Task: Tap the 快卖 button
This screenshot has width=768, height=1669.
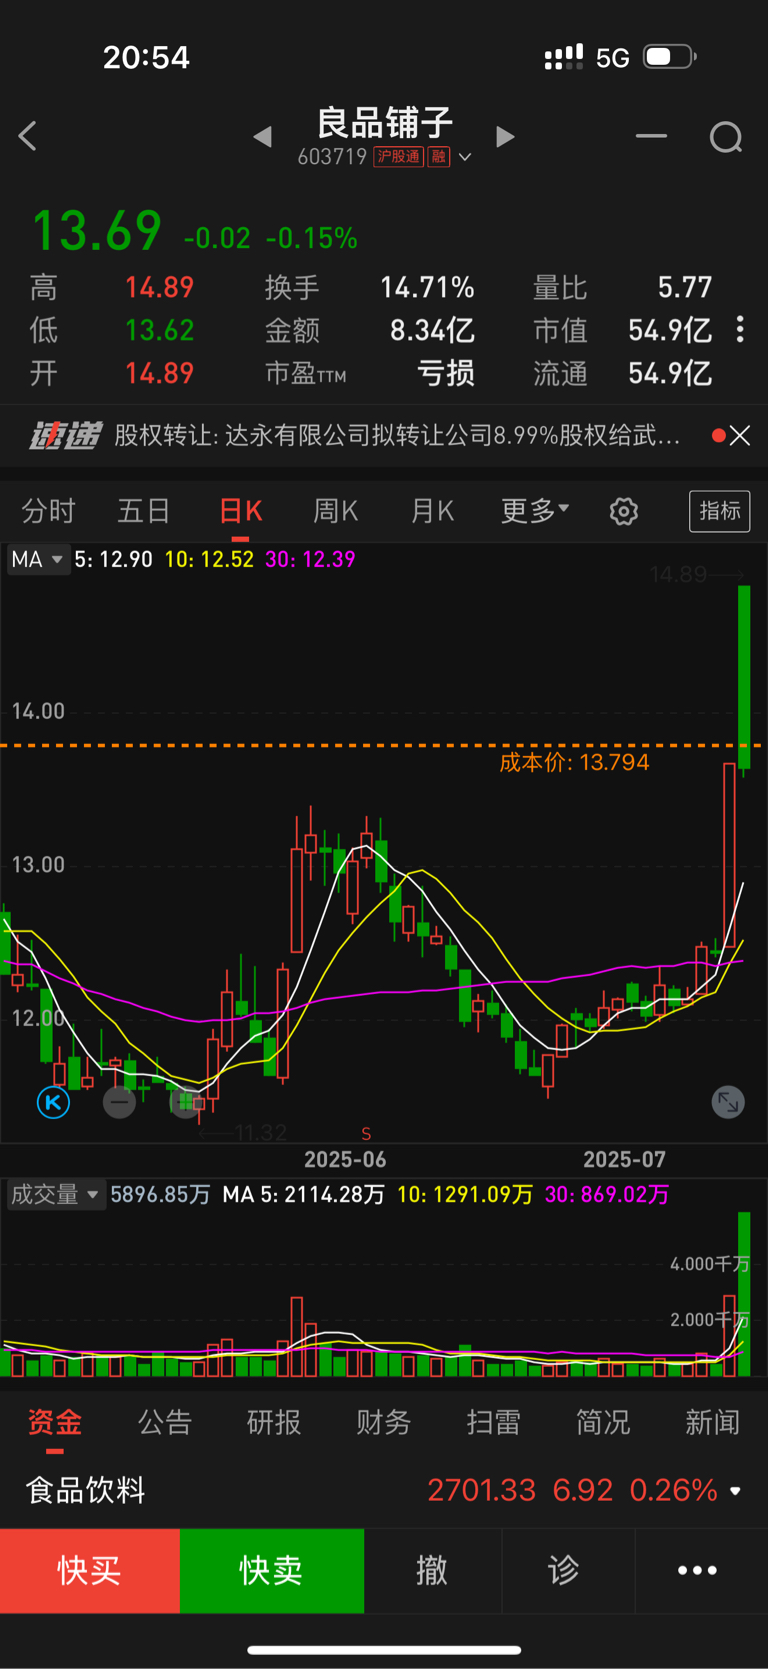Action: tap(272, 1570)
